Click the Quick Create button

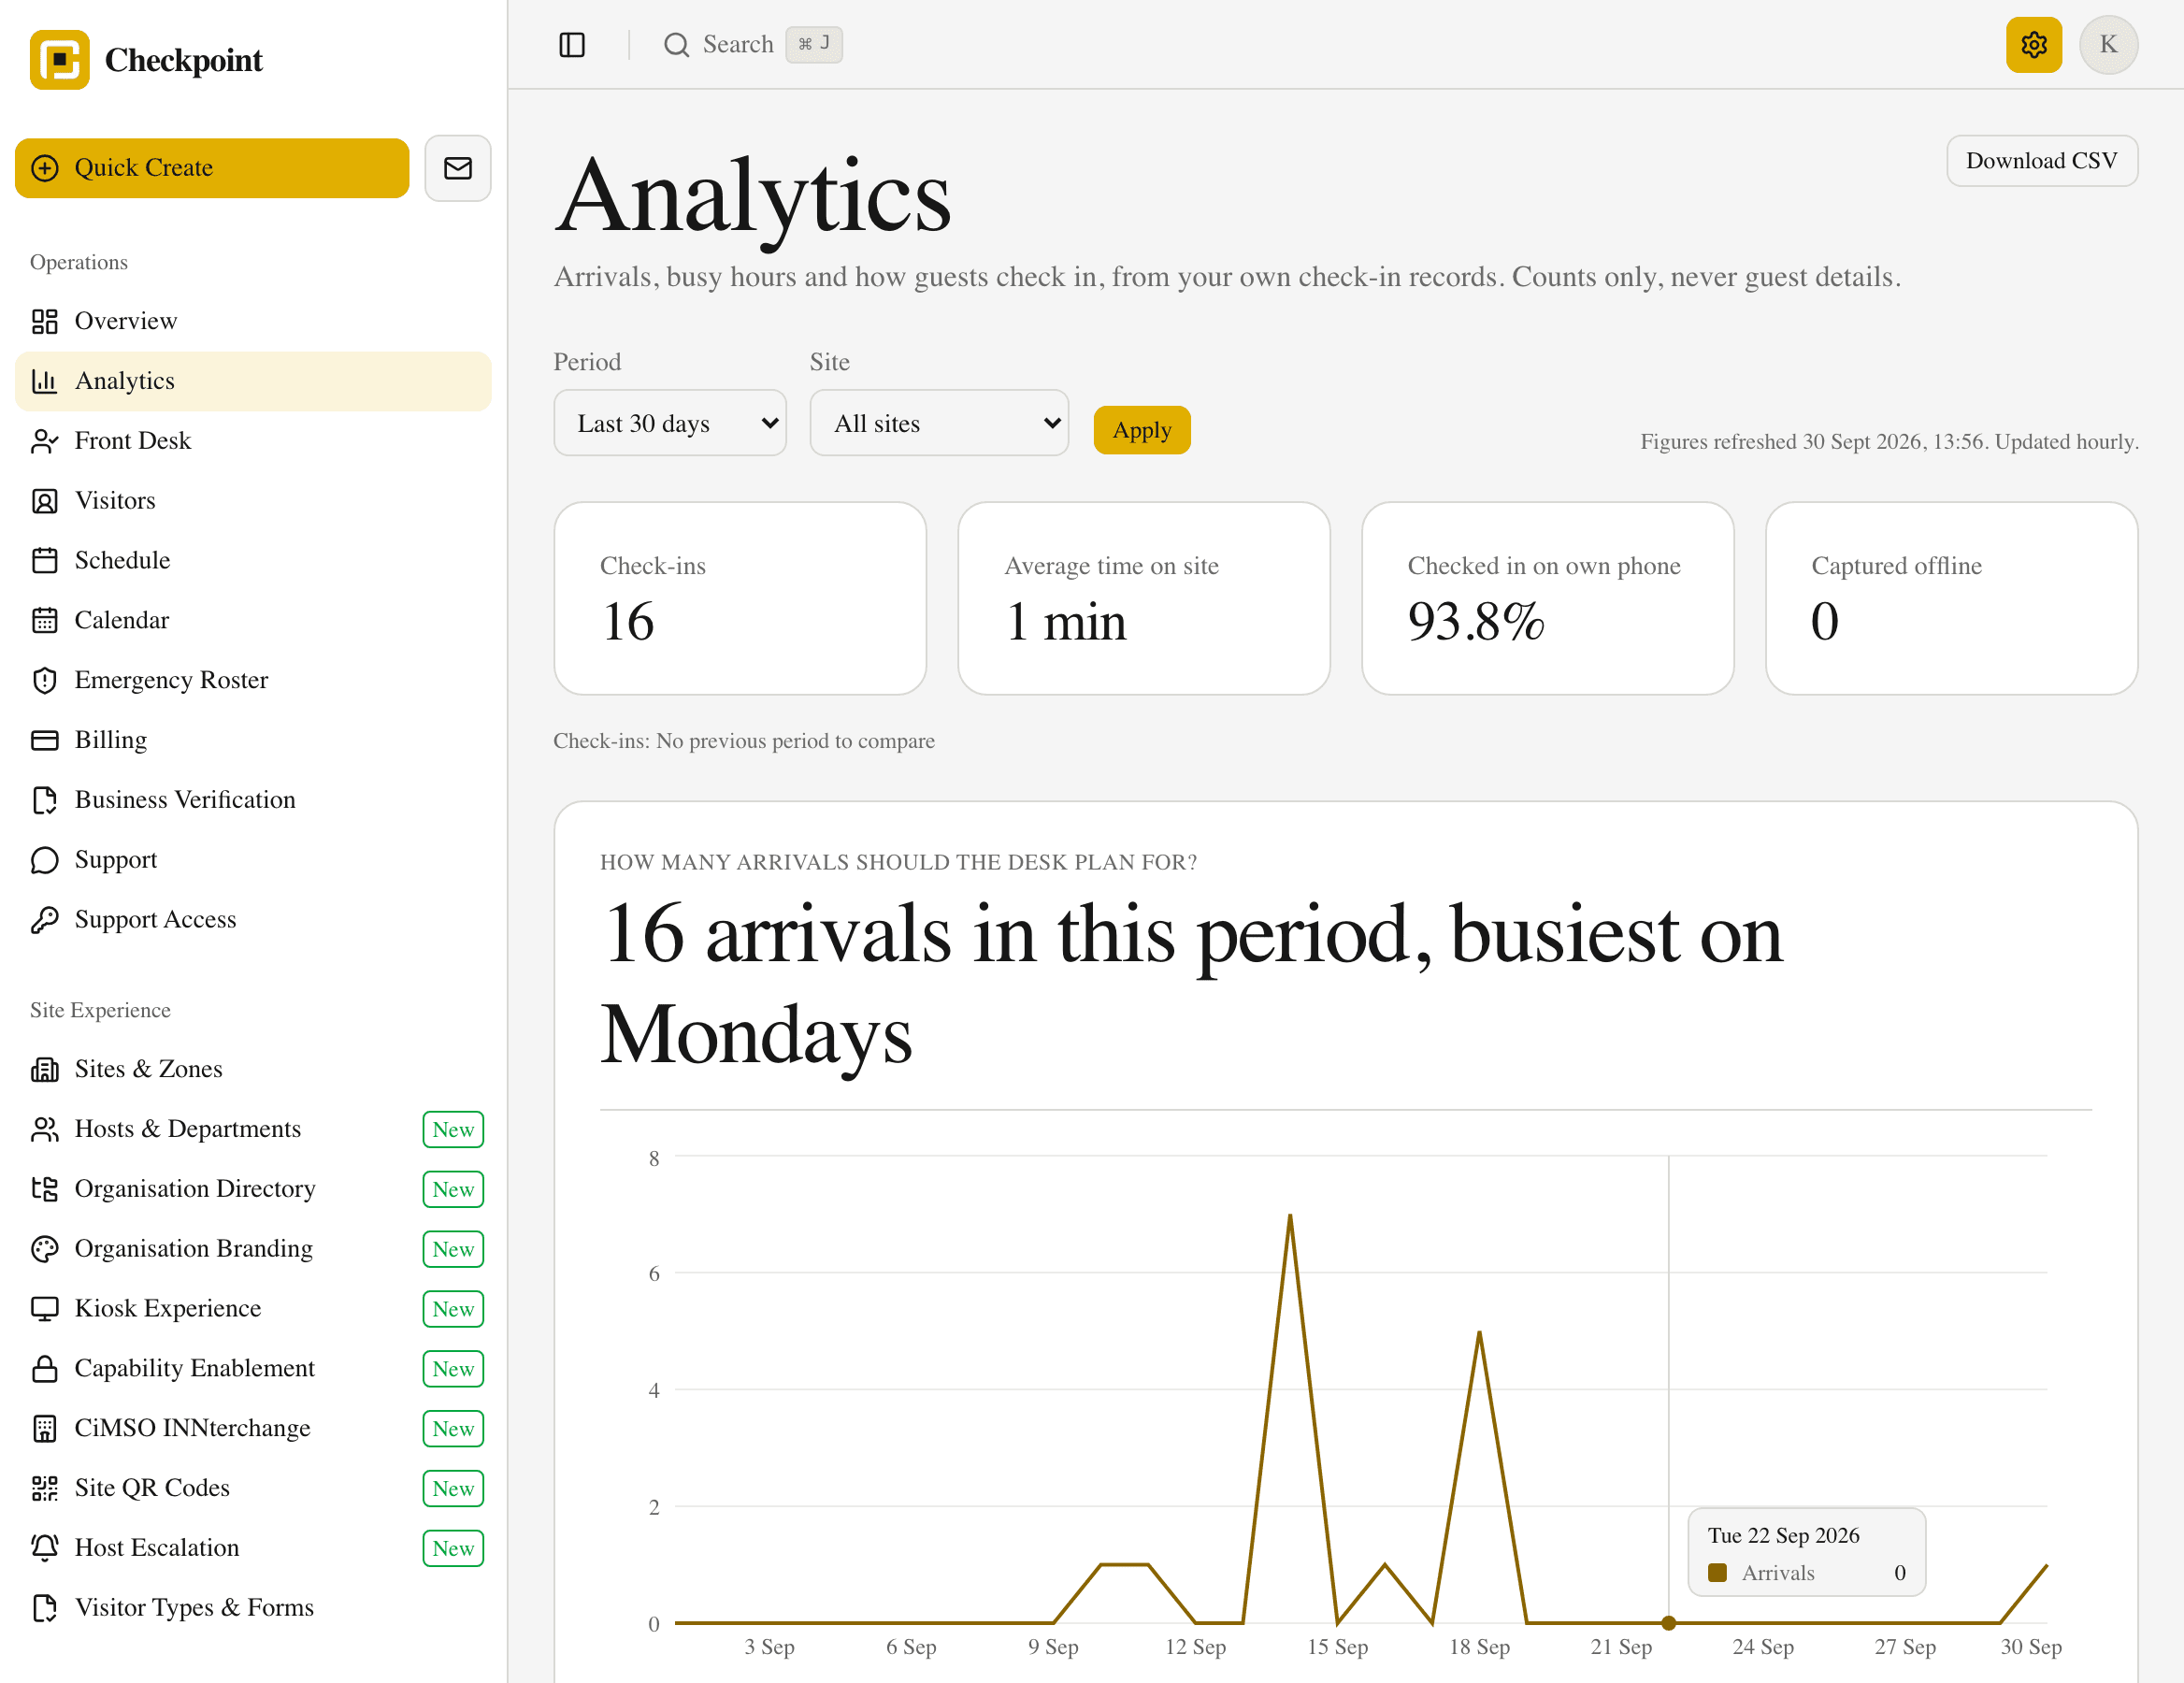212,168
